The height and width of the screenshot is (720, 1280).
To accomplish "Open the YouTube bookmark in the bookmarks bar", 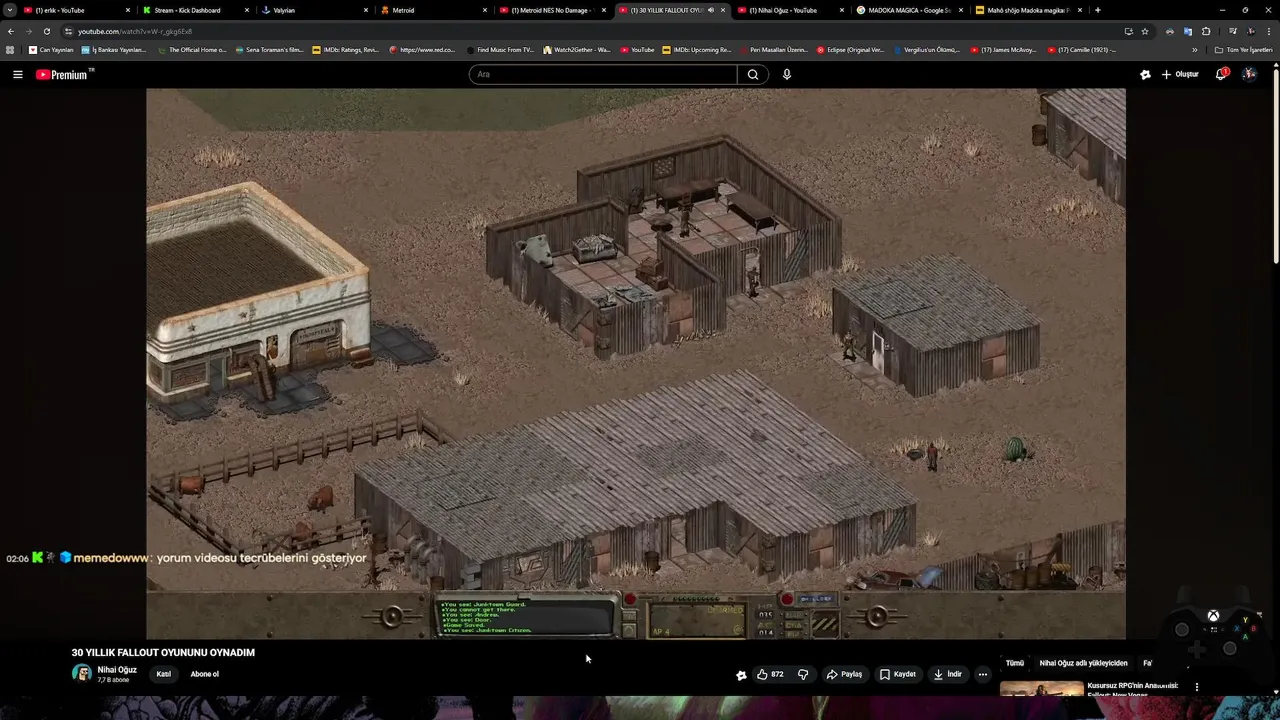I will coord(637,49).
